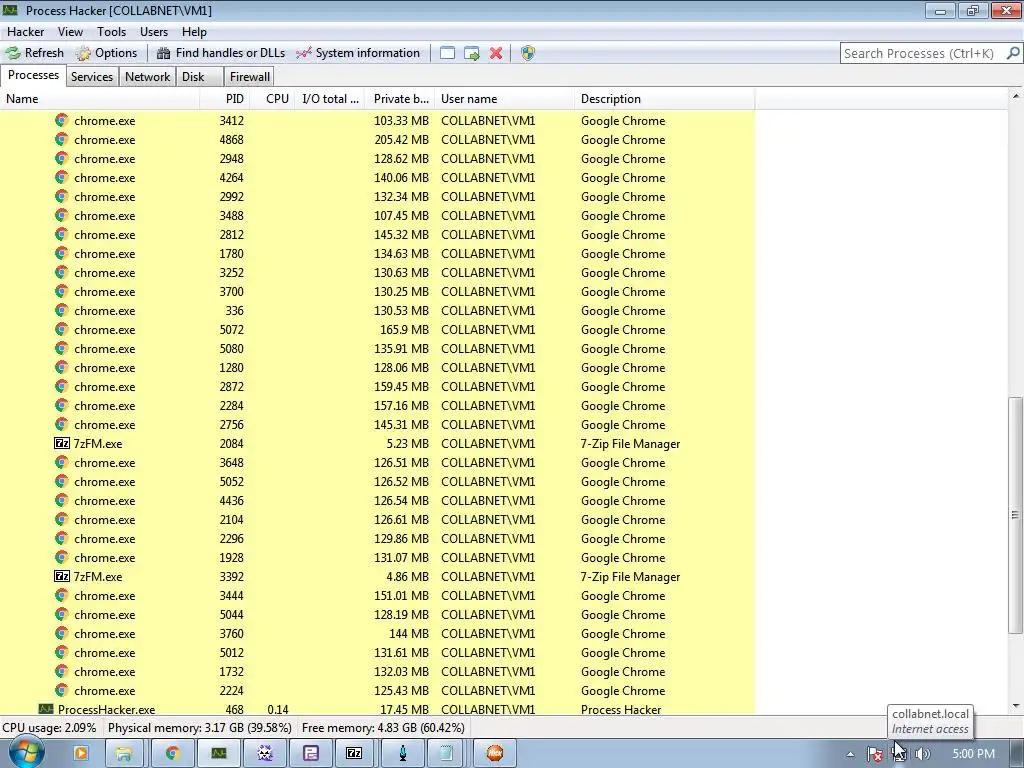Show hidden tray icons arrow
The width and height of the screenshot is (1024, 768).
tap(850, 754)
